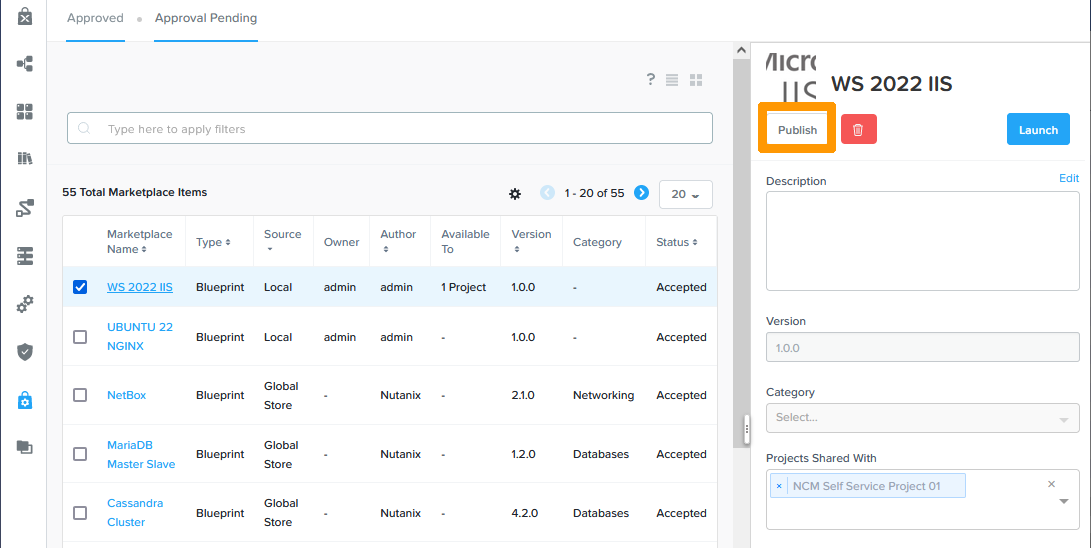Check the UBUNTU 22 NGINX row checkbox
The width and height of the screenshot is (1091, 548).
pyautogui.click(x=80, y=337)
